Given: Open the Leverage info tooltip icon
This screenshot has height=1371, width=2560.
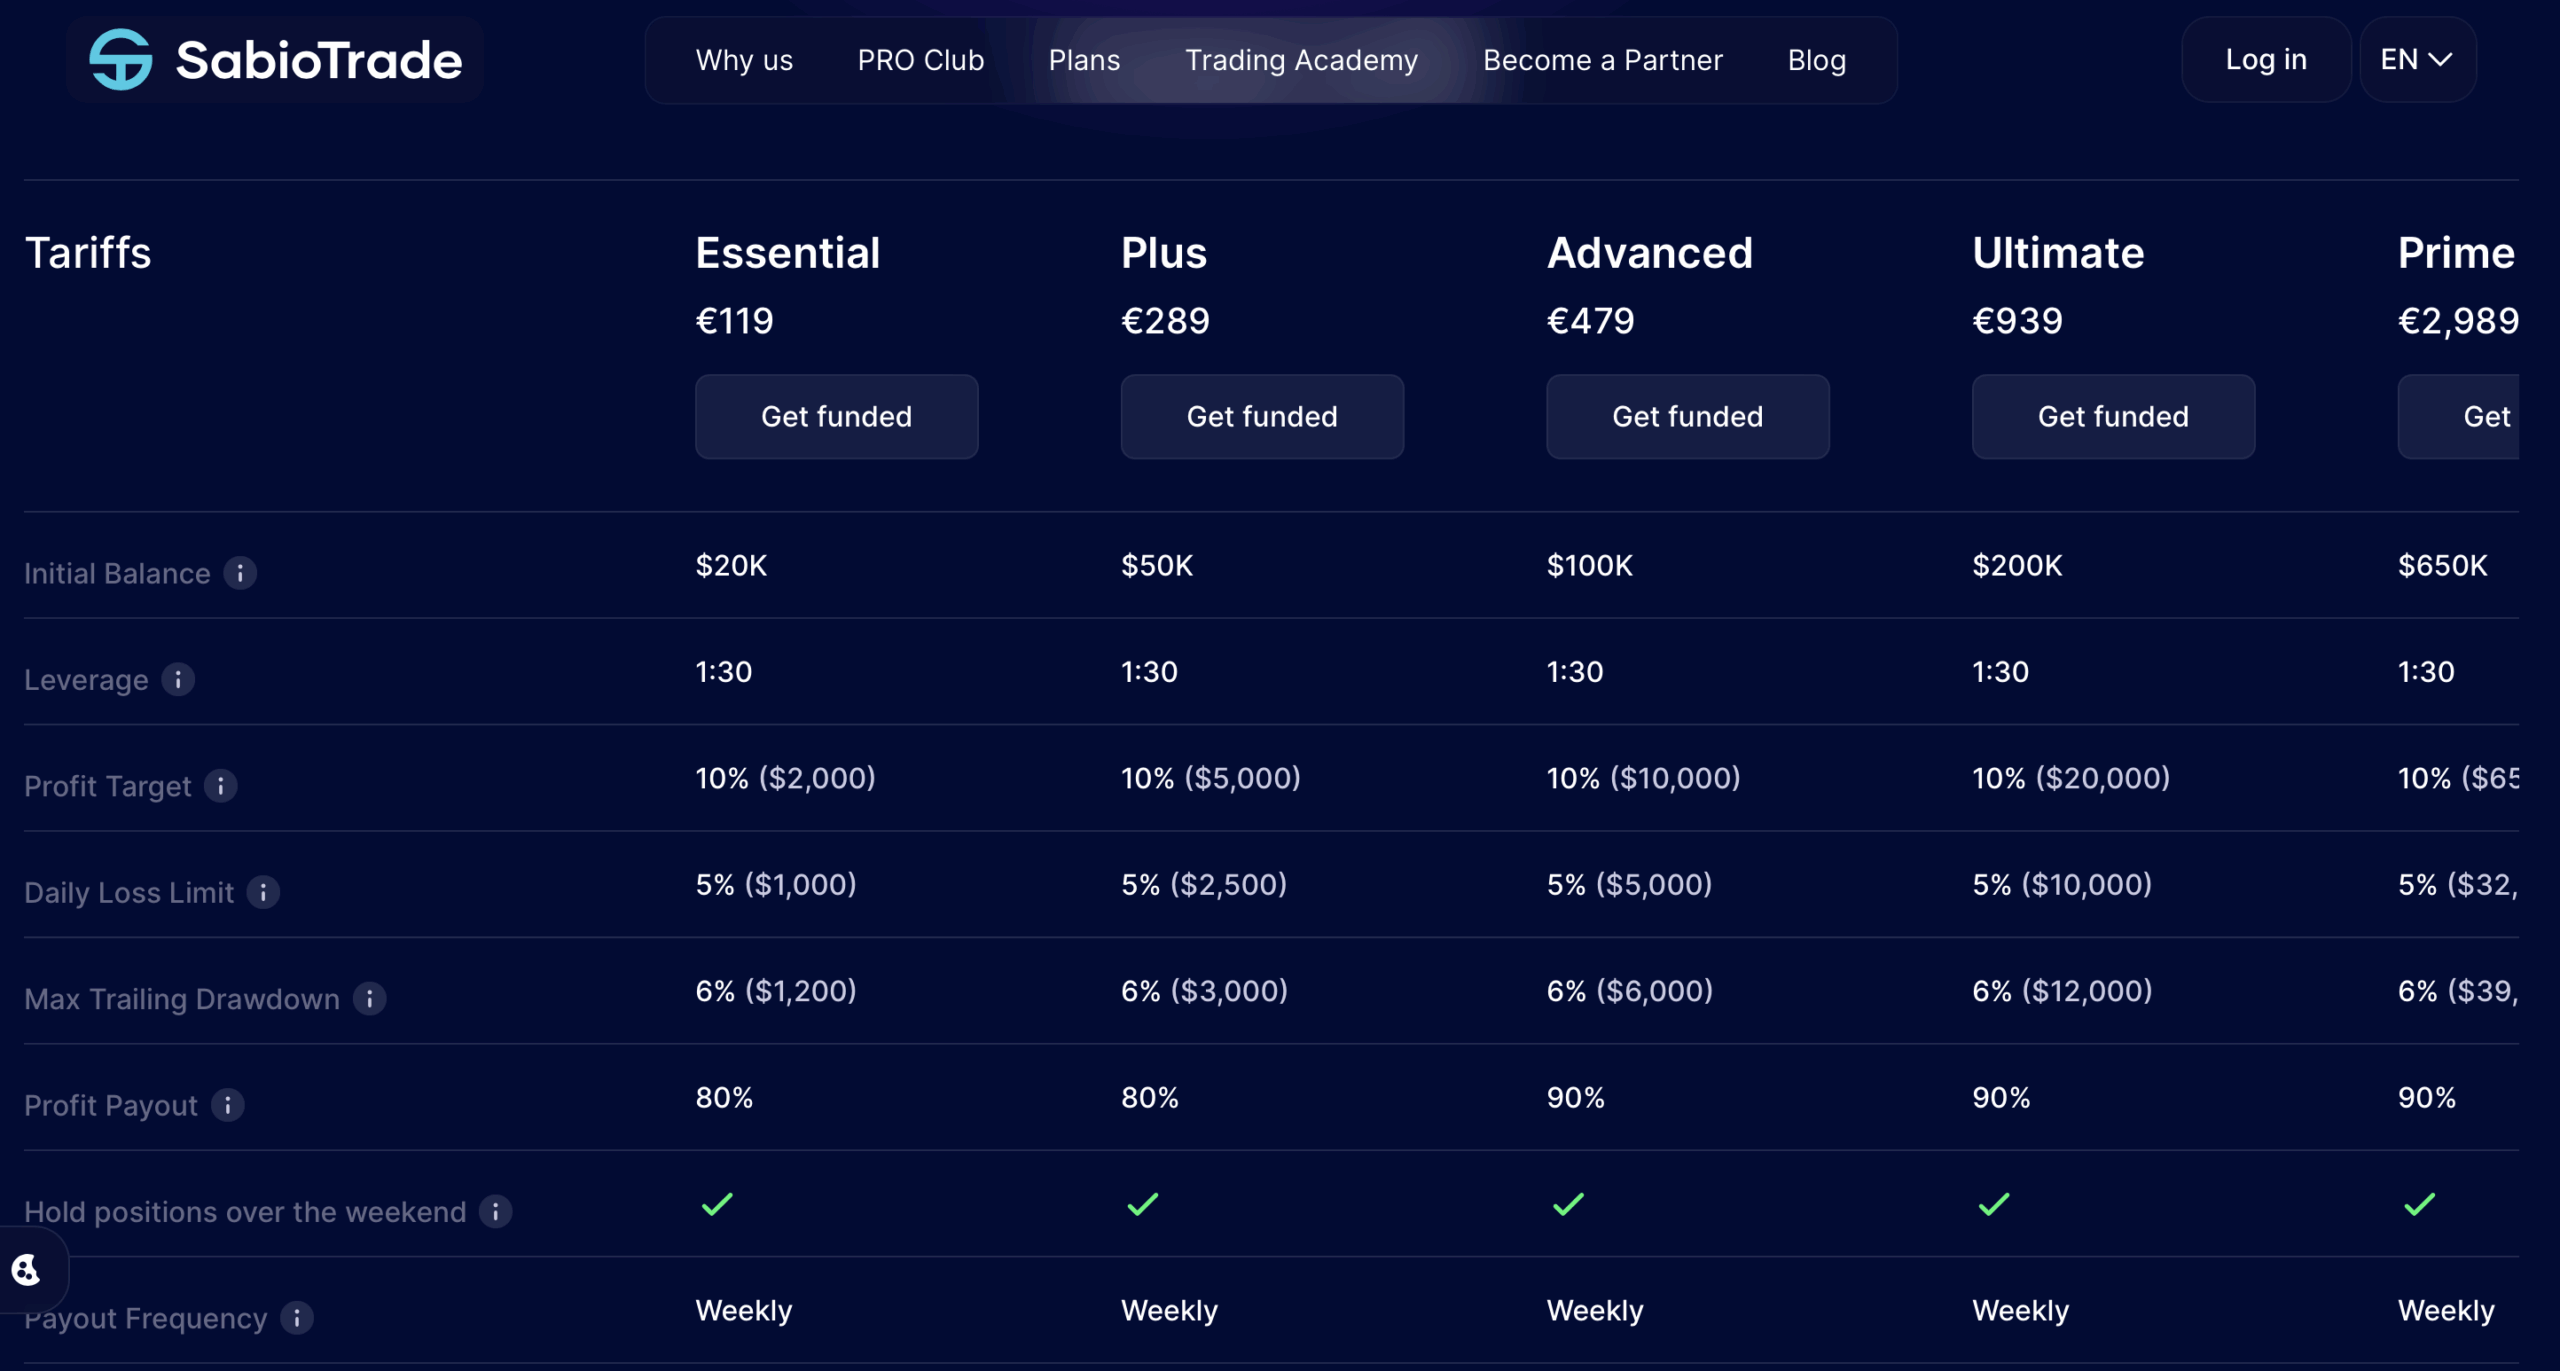Looking at the screenshot, I should 178,680.
